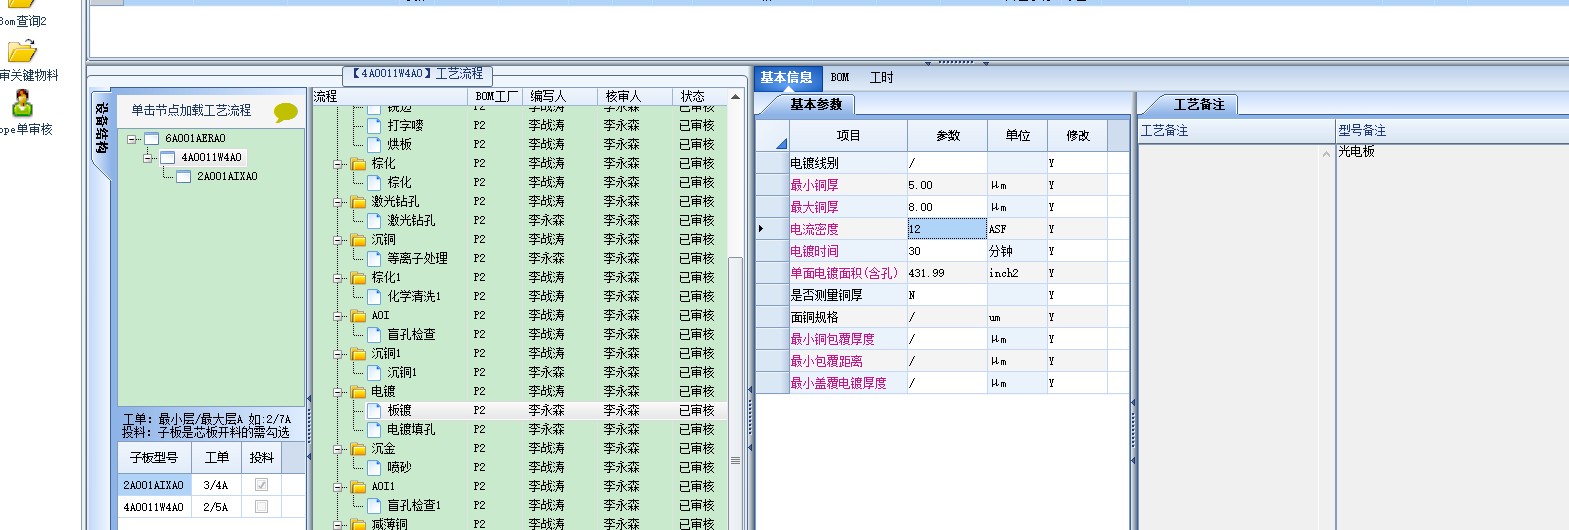Click the 最小铜厚 value 5.00

(x=947, y=185)
